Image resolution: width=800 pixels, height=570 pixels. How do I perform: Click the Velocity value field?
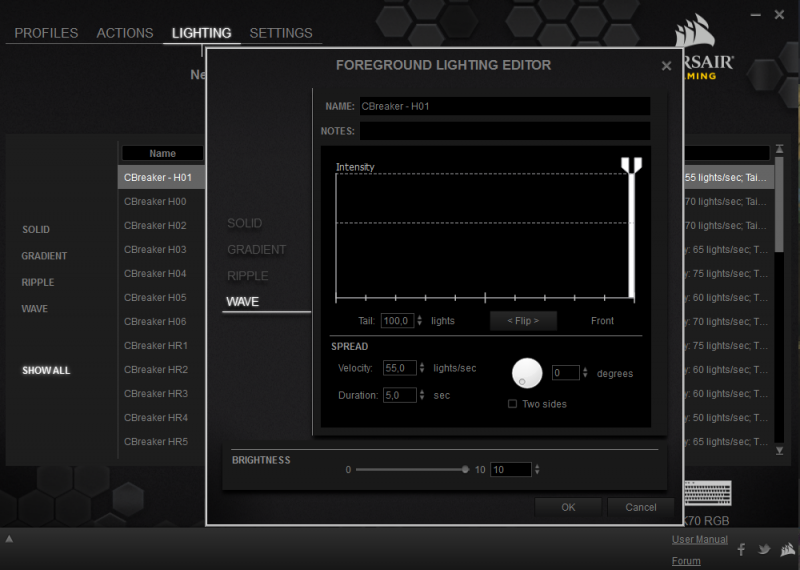coord(399,368)
